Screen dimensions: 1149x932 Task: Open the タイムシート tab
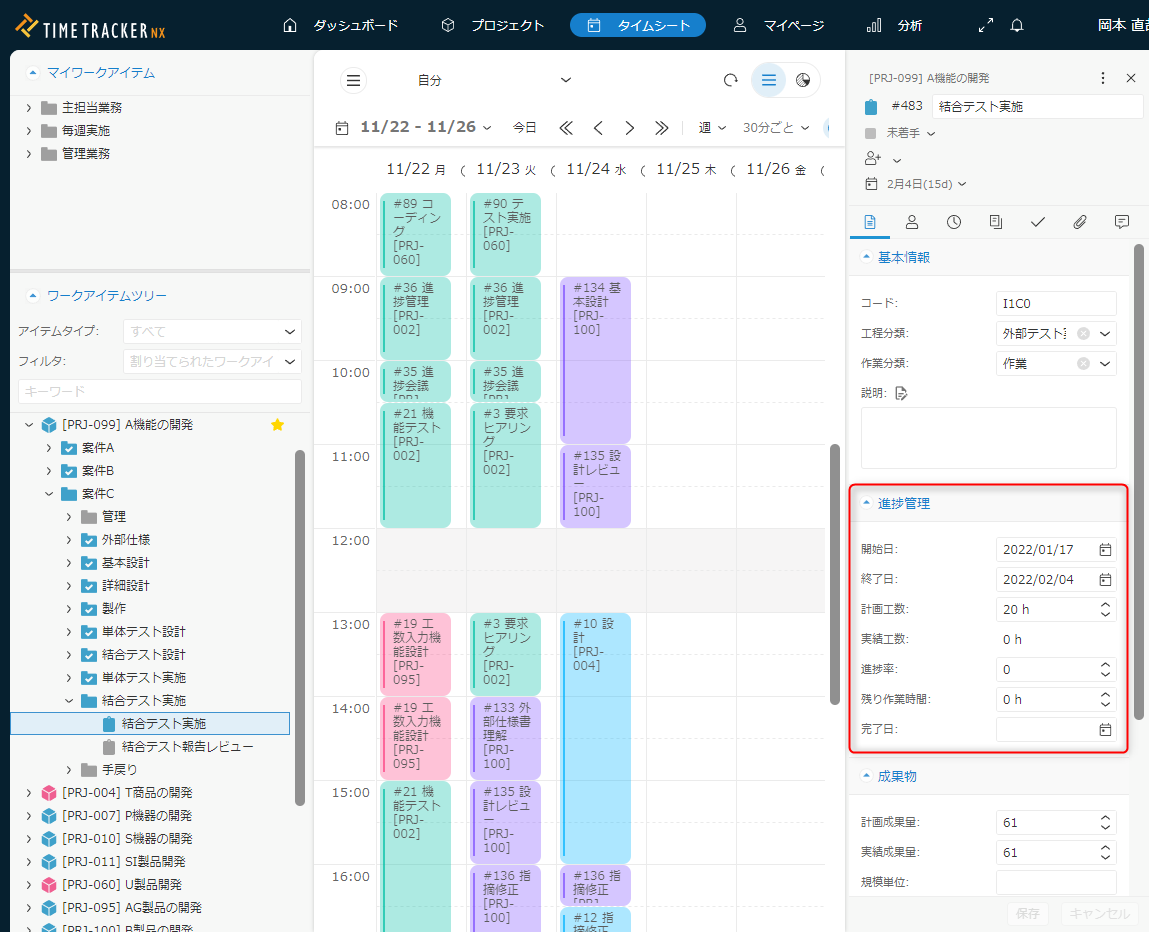pyautogui.click(x=638, y=25)
